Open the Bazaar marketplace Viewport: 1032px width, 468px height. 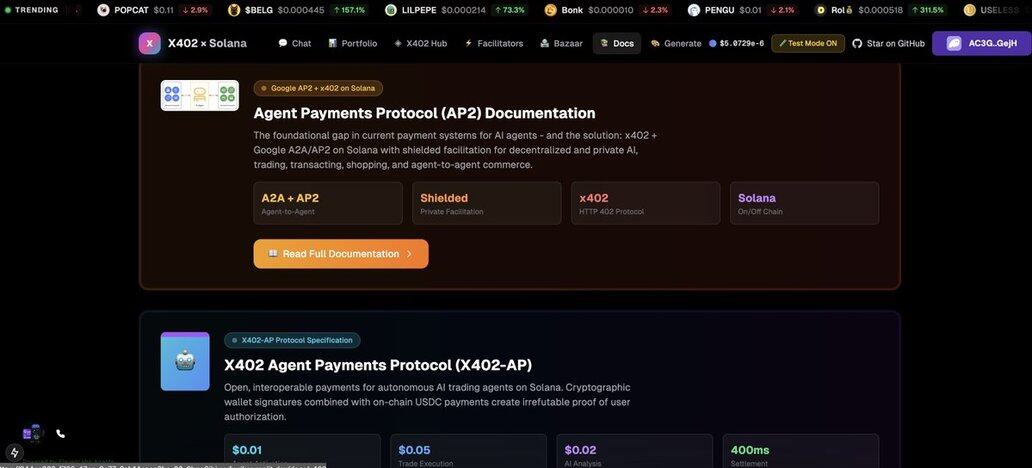click(x=561, y=43)
